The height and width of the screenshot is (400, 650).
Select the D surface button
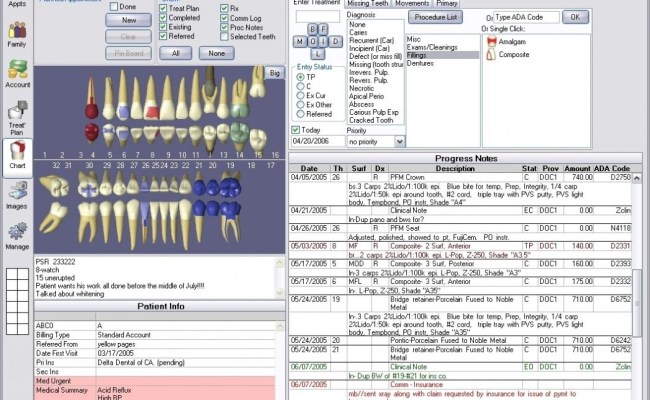pyautogui.click(x=336, y=41)
